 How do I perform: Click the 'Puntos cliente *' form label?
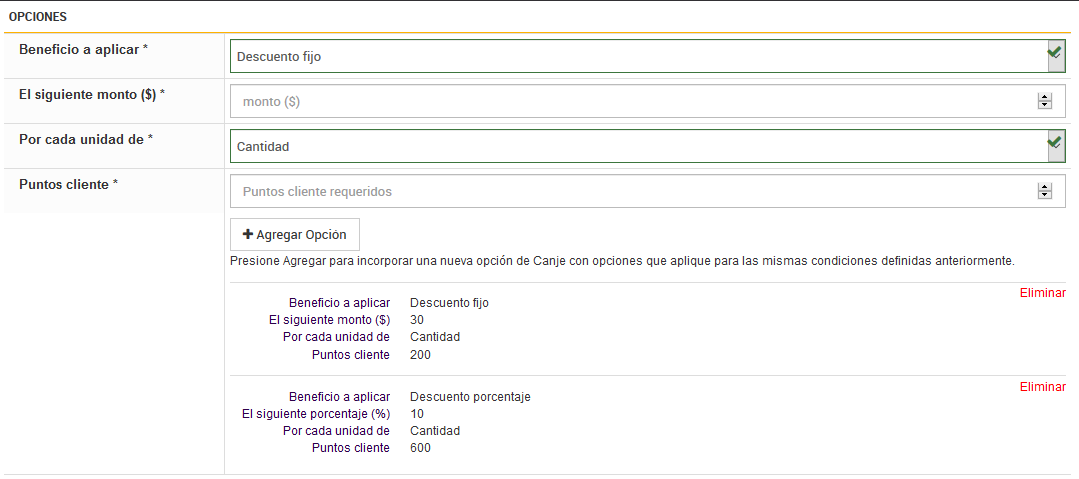(69, 184)
